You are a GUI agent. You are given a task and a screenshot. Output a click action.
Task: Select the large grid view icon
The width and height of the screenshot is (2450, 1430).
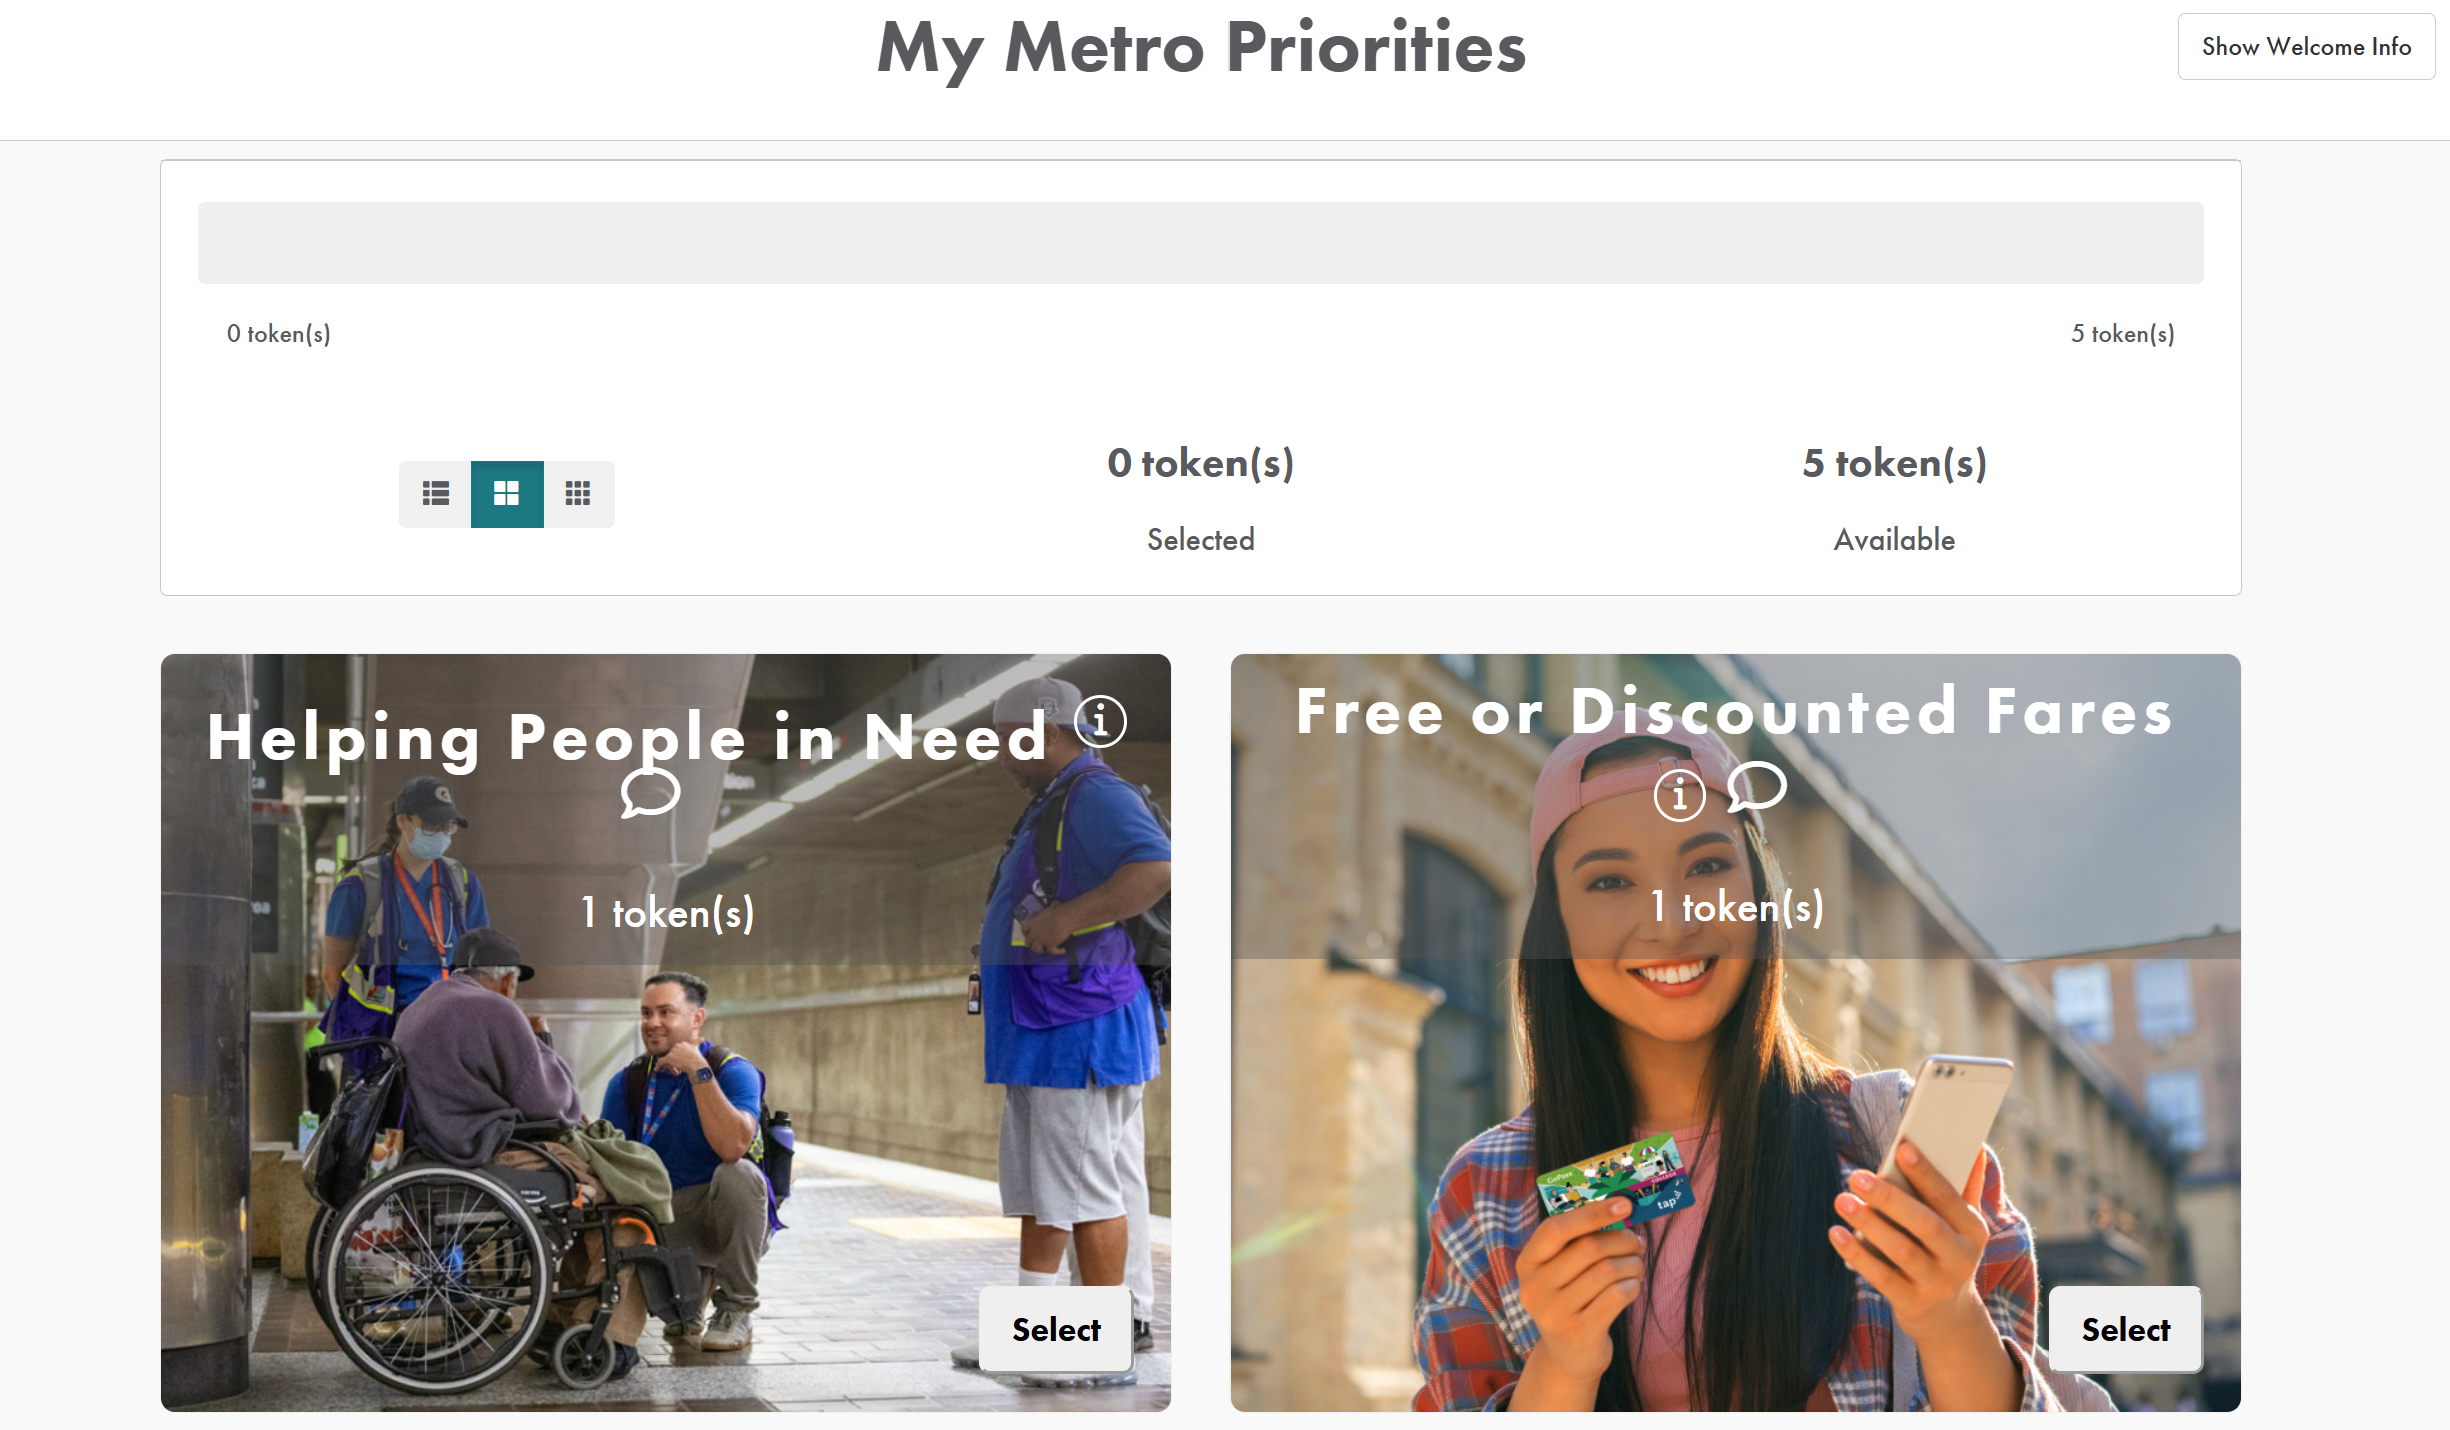pyautogui.click(x=507, y=494)
